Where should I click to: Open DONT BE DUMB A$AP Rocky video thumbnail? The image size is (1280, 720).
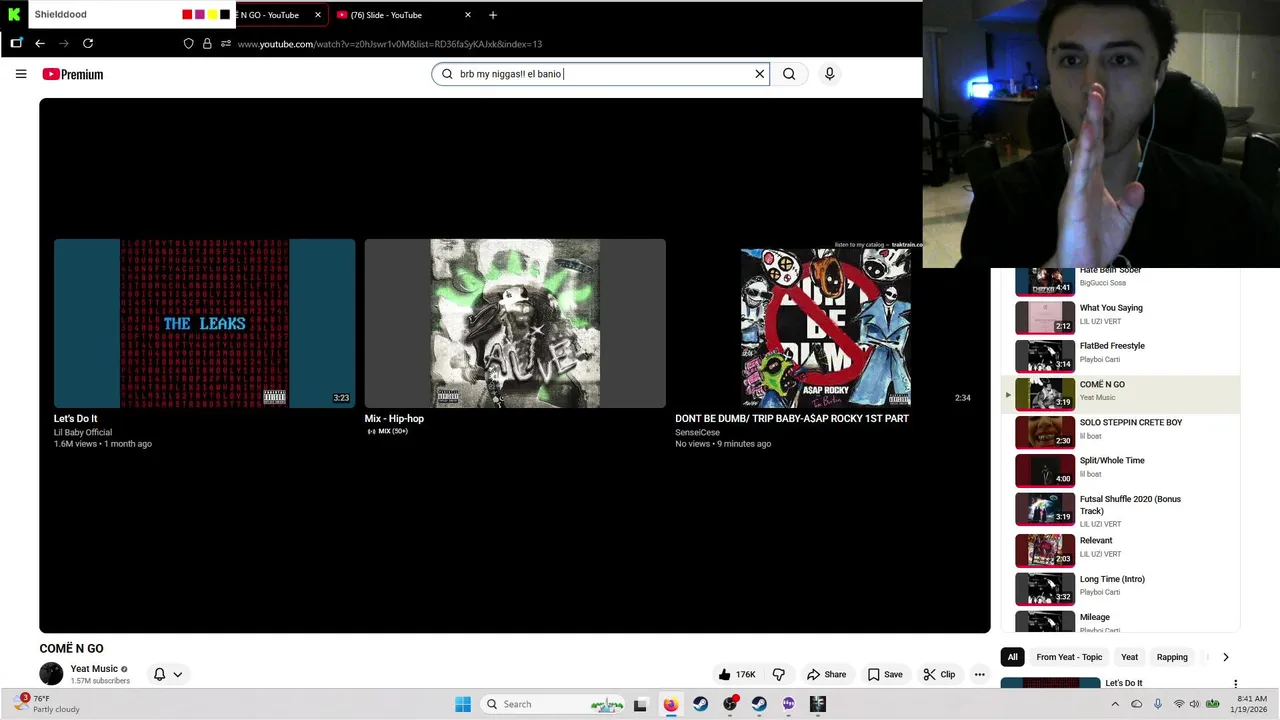point(825,323)
